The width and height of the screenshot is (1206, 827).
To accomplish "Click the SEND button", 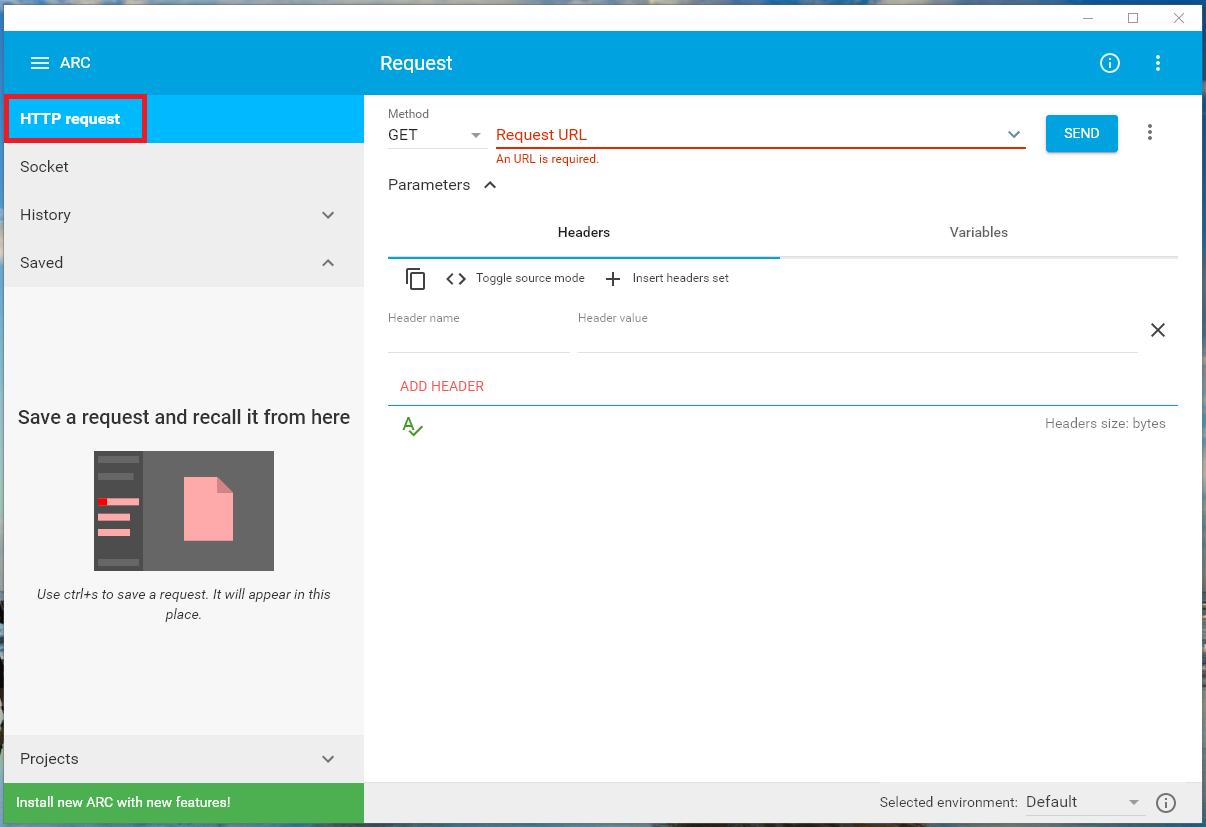I will click(1082, 133).
